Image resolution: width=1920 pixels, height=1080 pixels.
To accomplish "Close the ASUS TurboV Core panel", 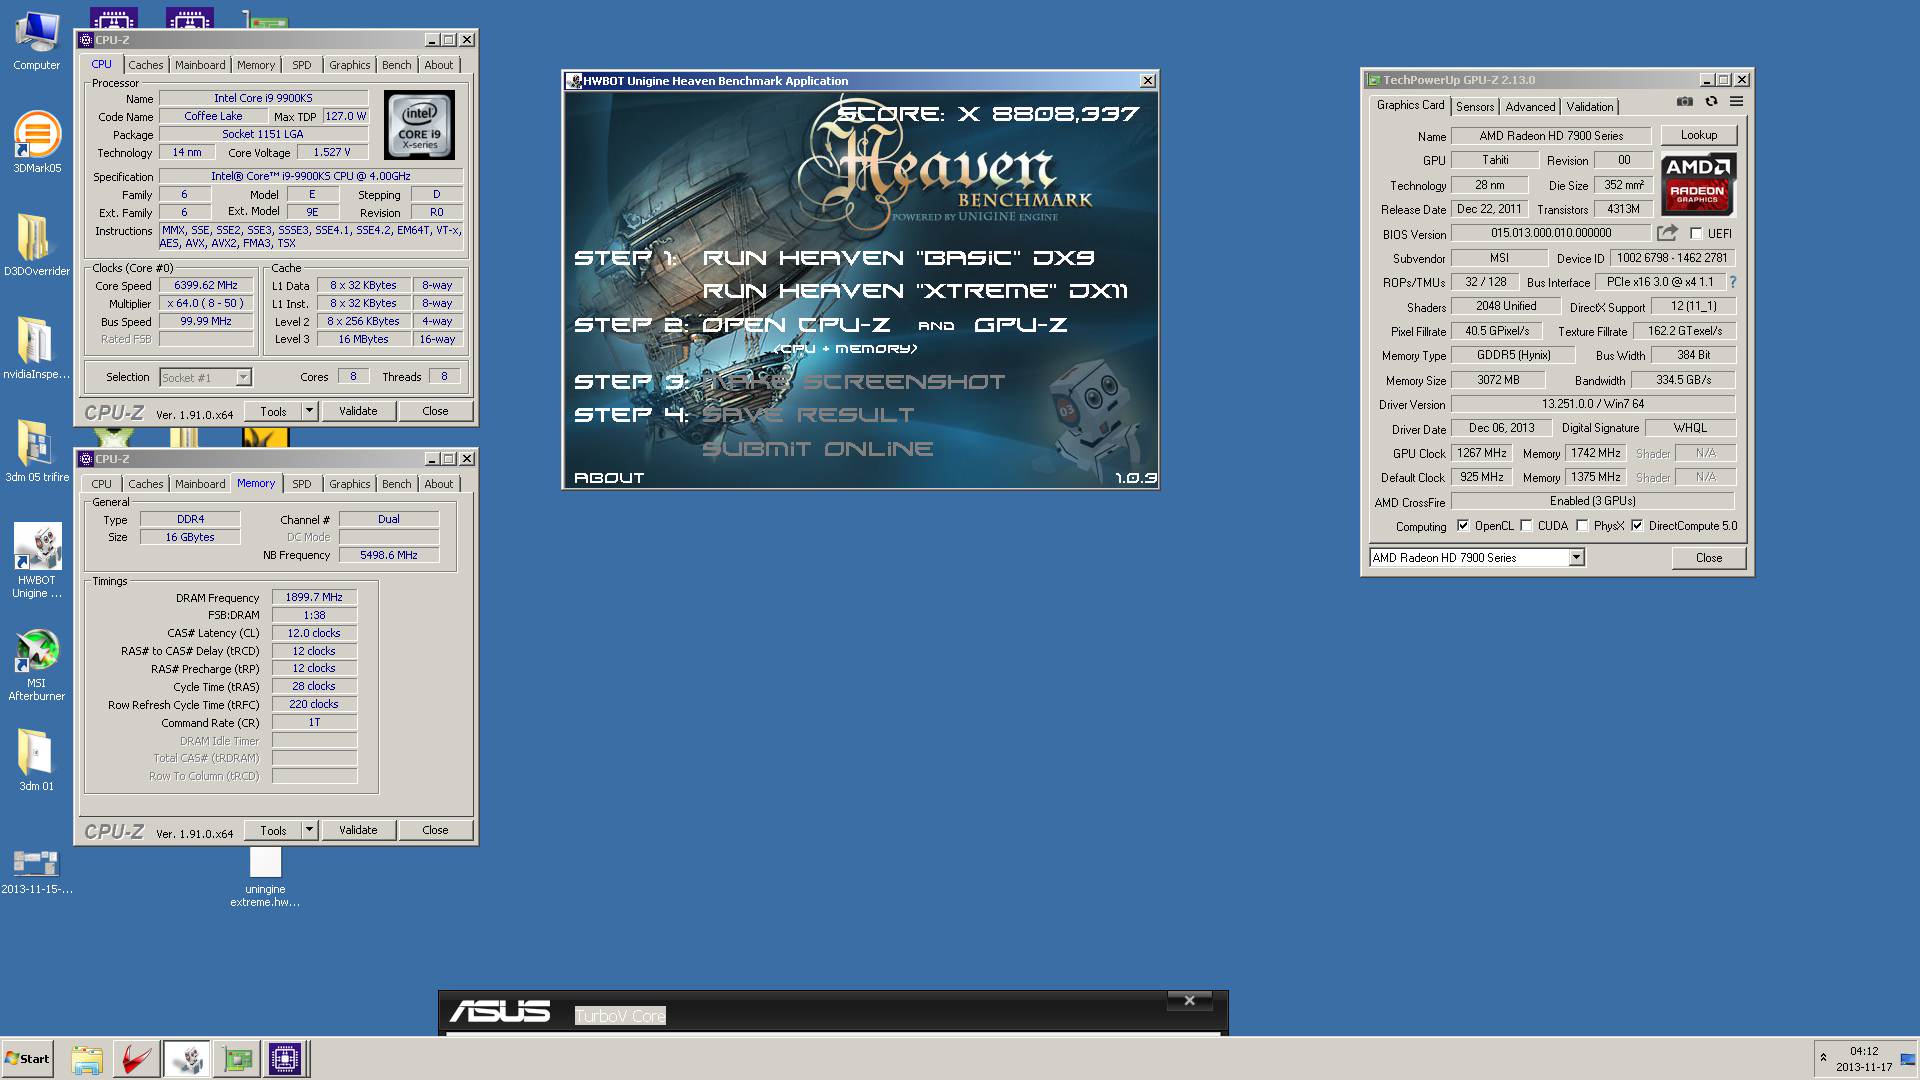I will tap(1189, 1000).
